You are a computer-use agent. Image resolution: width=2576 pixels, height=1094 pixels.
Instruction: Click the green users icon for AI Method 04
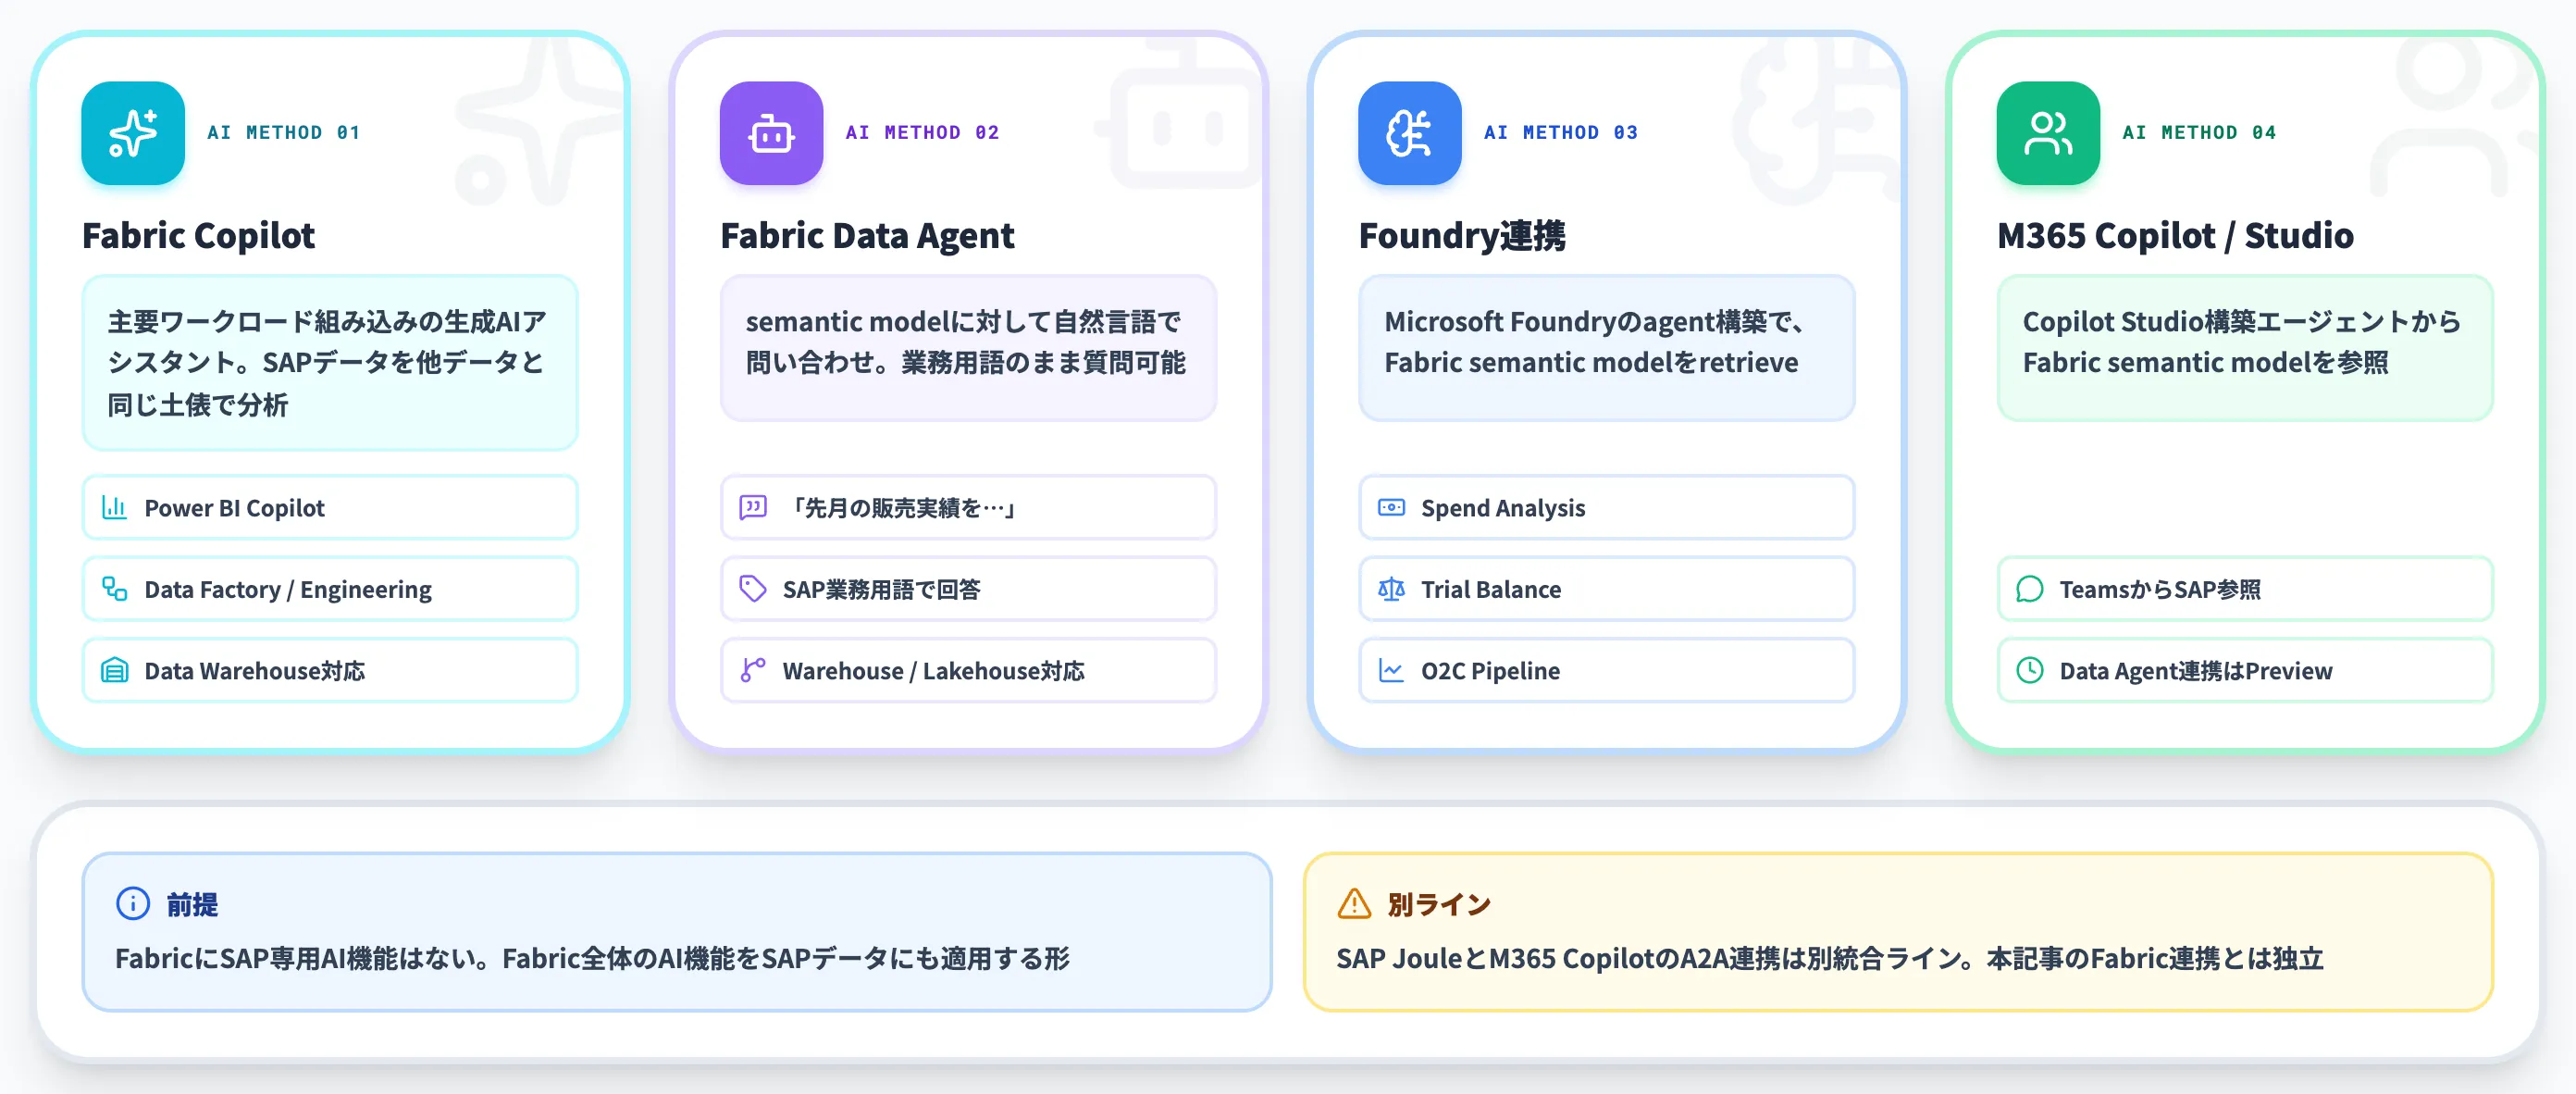(2048, 133)
